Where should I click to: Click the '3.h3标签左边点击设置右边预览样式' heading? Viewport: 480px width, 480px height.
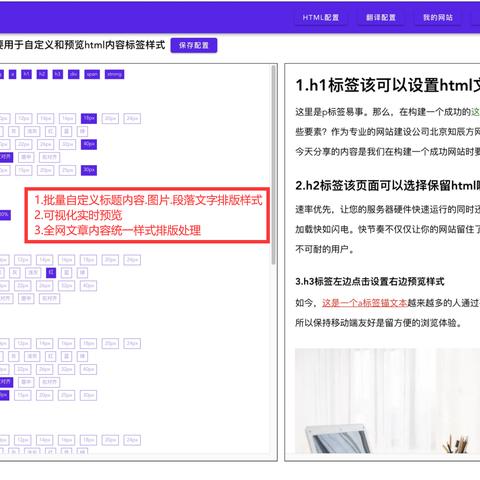click(370, 282)
